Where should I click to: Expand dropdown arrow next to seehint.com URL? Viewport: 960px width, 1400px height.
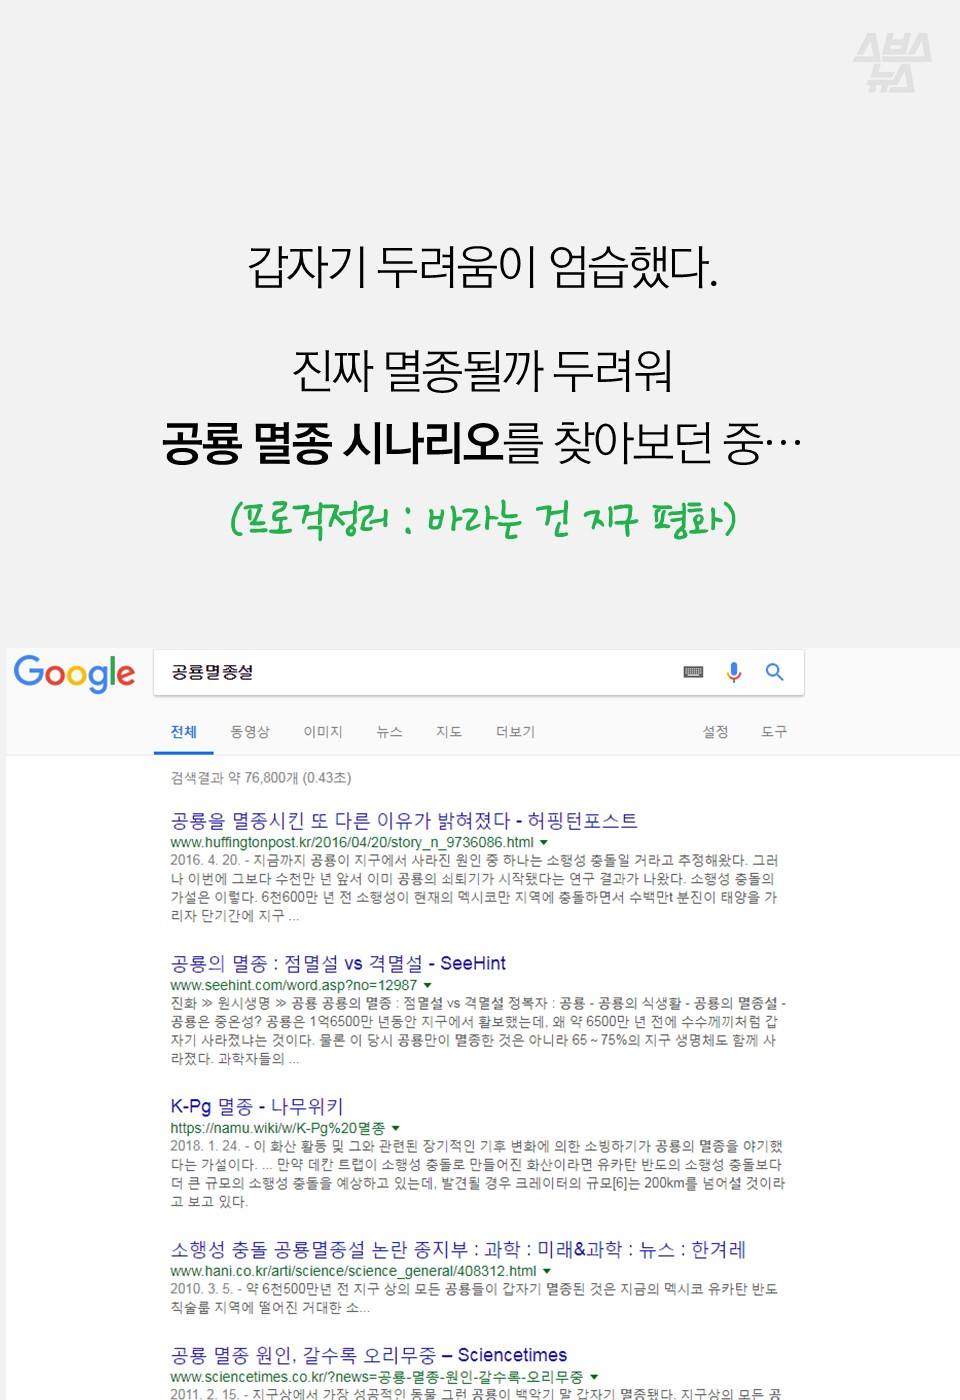coord(427,986)
